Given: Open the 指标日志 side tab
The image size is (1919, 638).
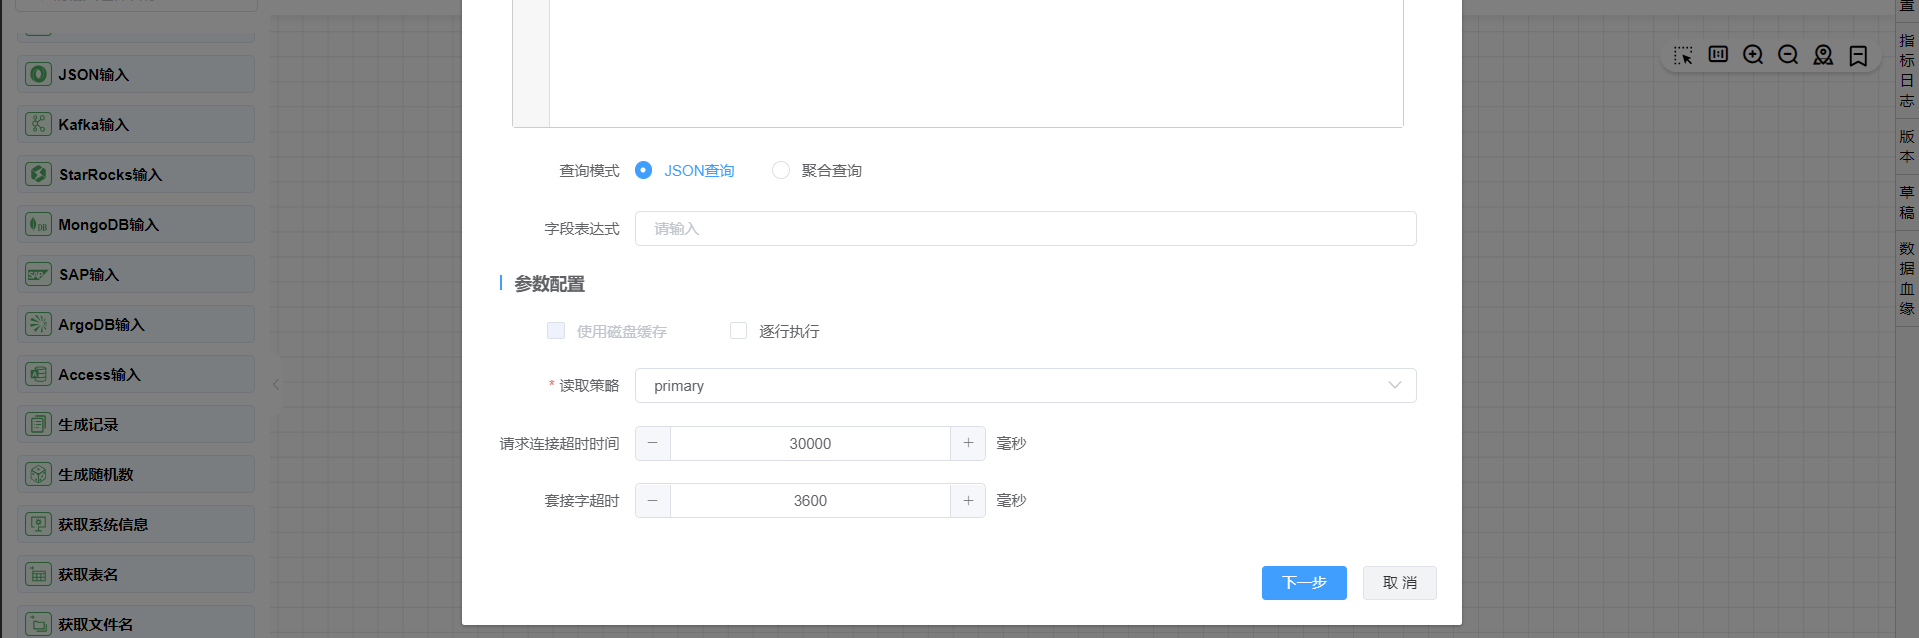Looking at the screenshot, I should (1907, 70).
